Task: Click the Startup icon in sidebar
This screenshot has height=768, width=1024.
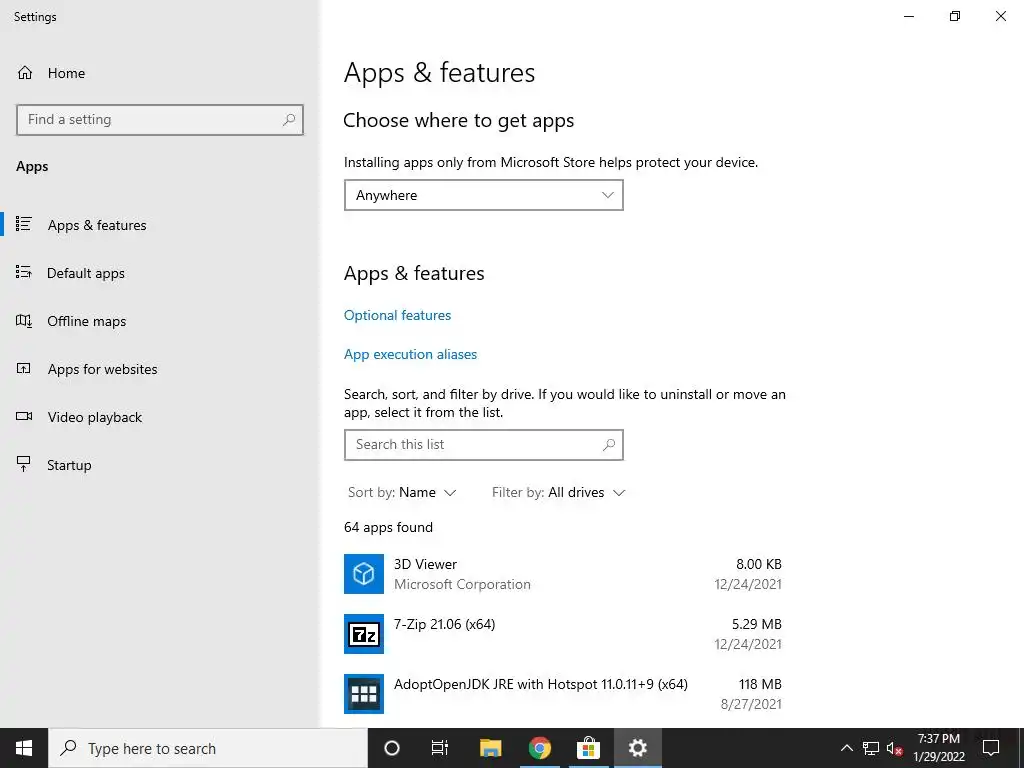Action: click(x=24, y=464)
